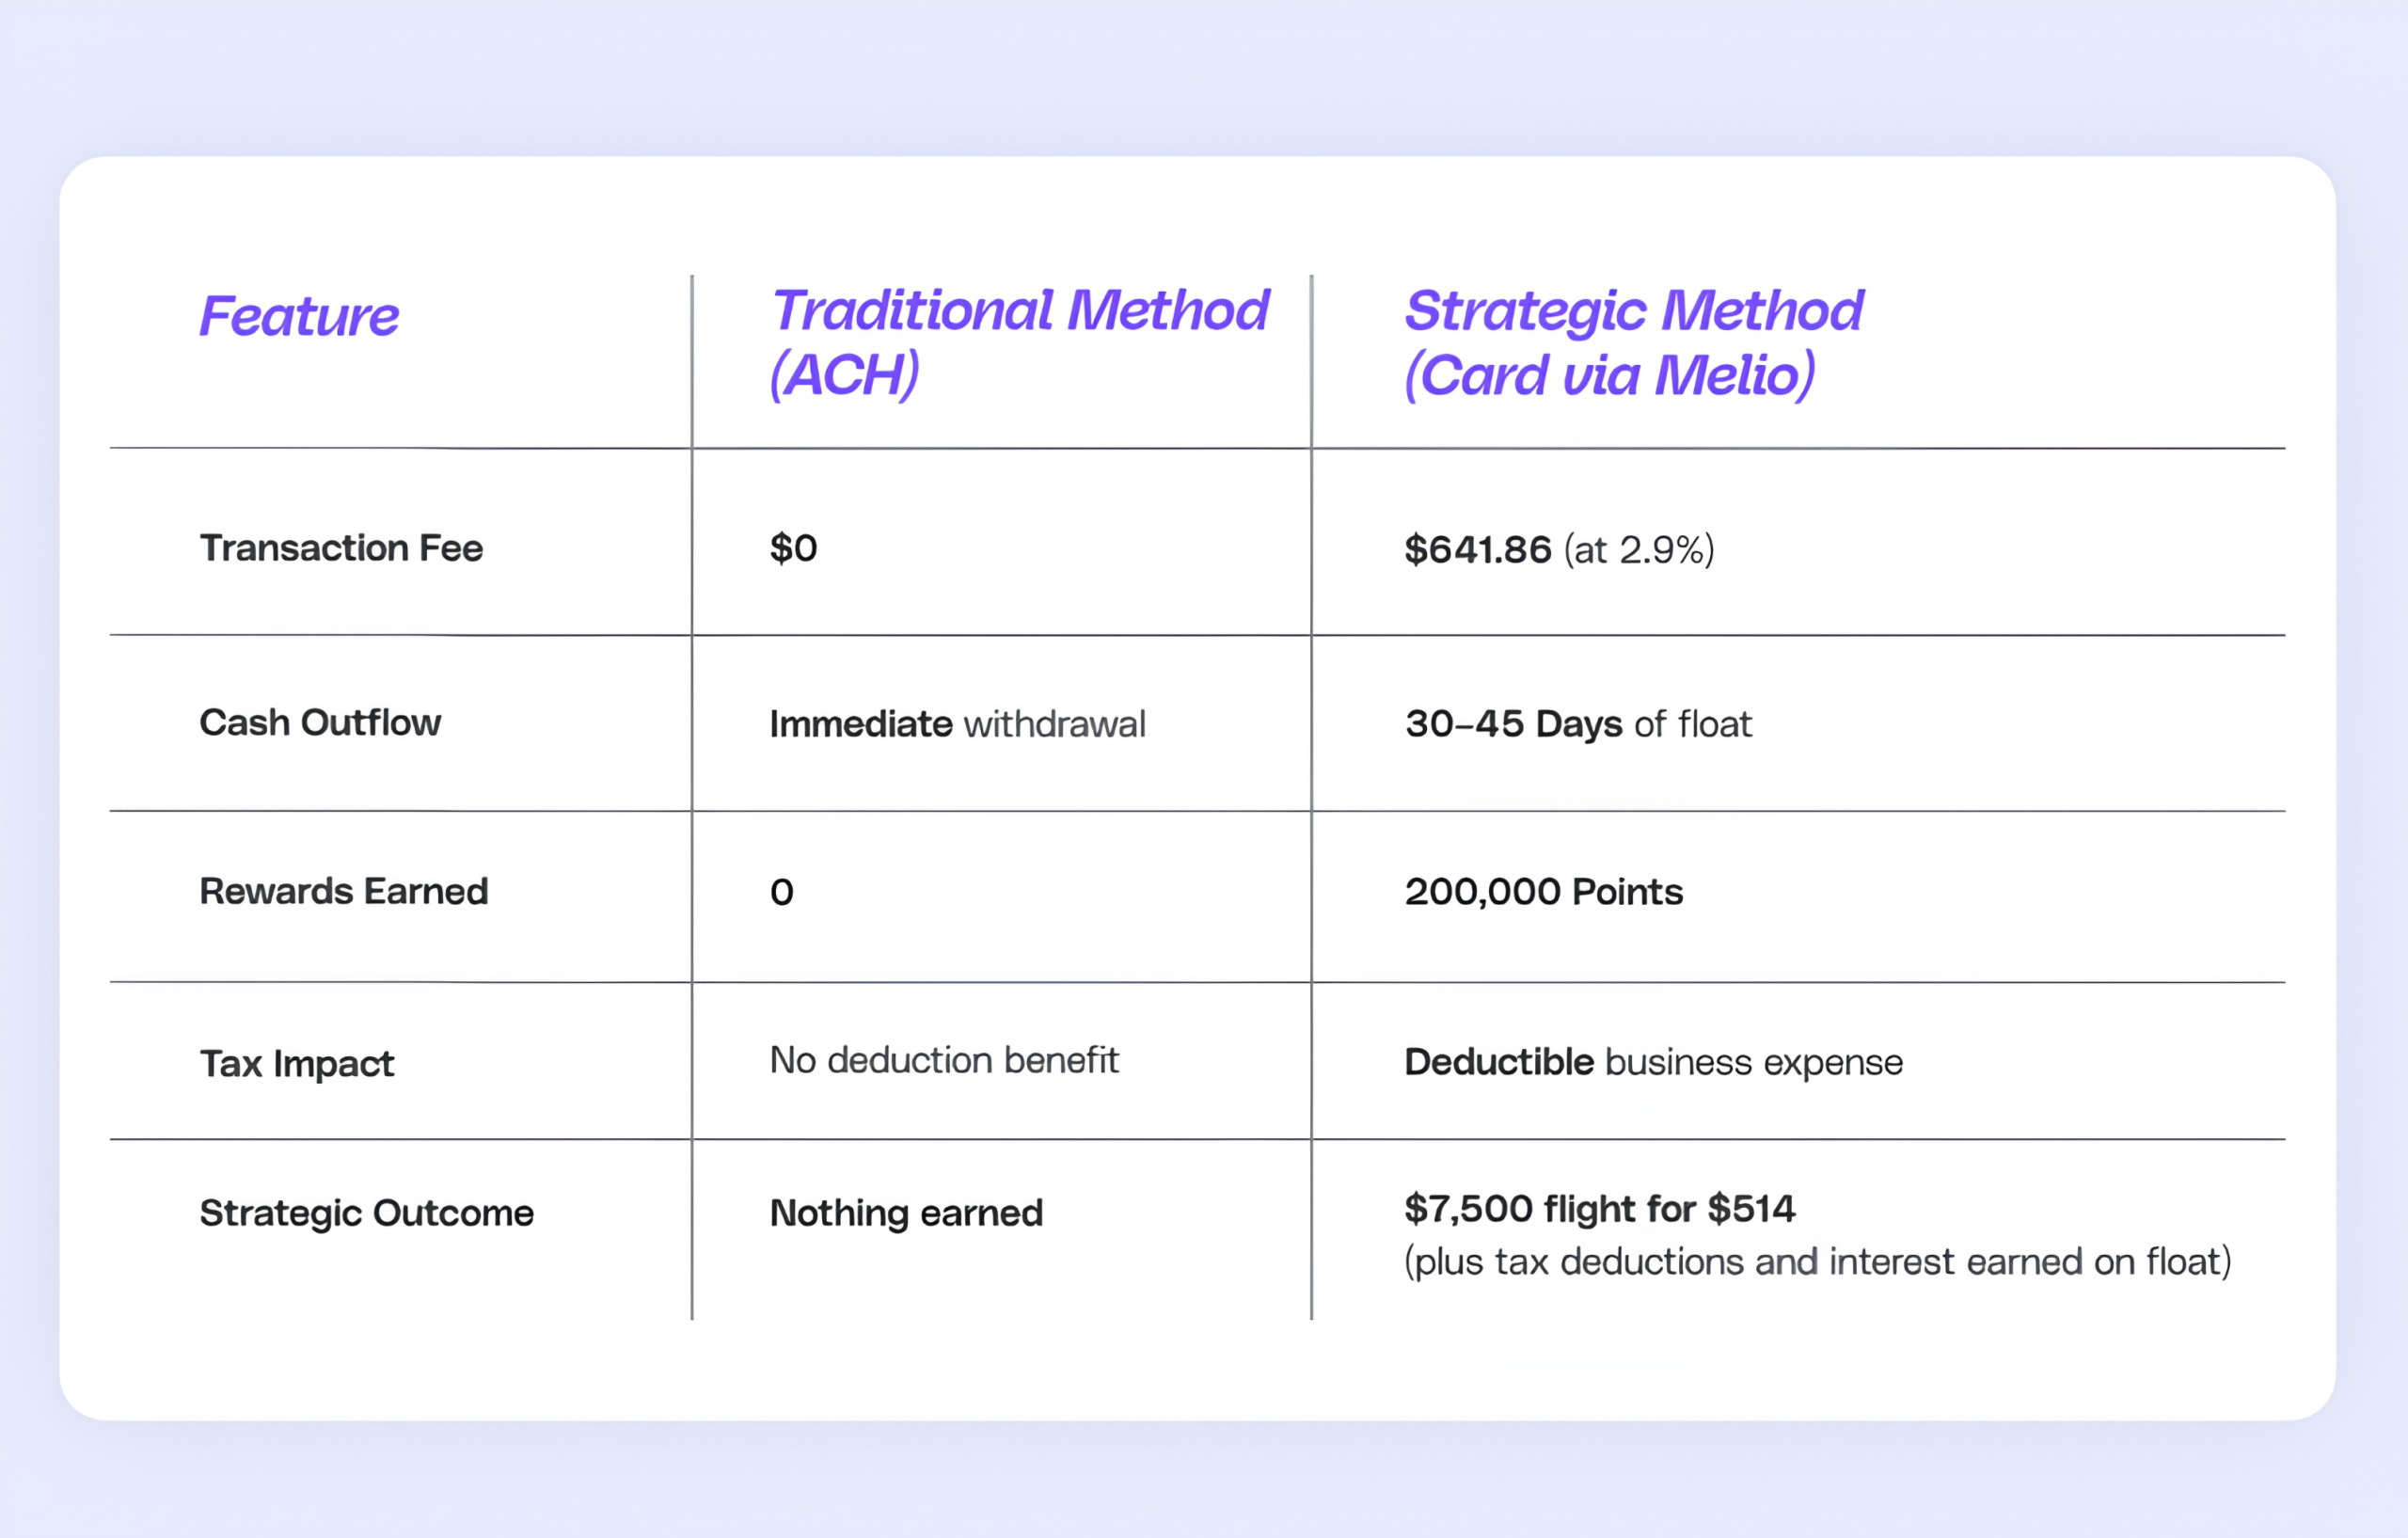Click the Rewards Earned row label
Viewport: 2408px width, 1538px height.
(x=344, y=891)
